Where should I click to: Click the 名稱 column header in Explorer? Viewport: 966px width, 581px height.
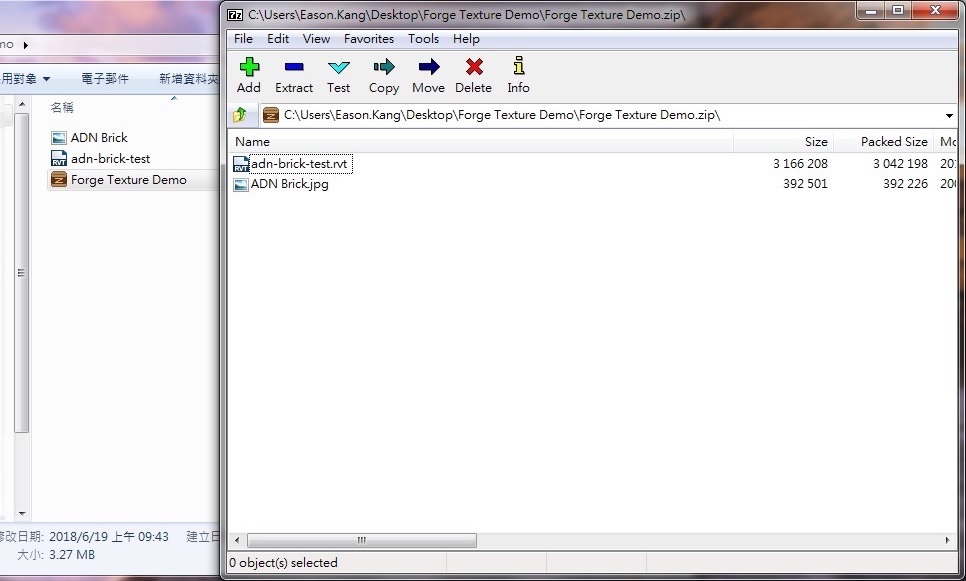62,107
